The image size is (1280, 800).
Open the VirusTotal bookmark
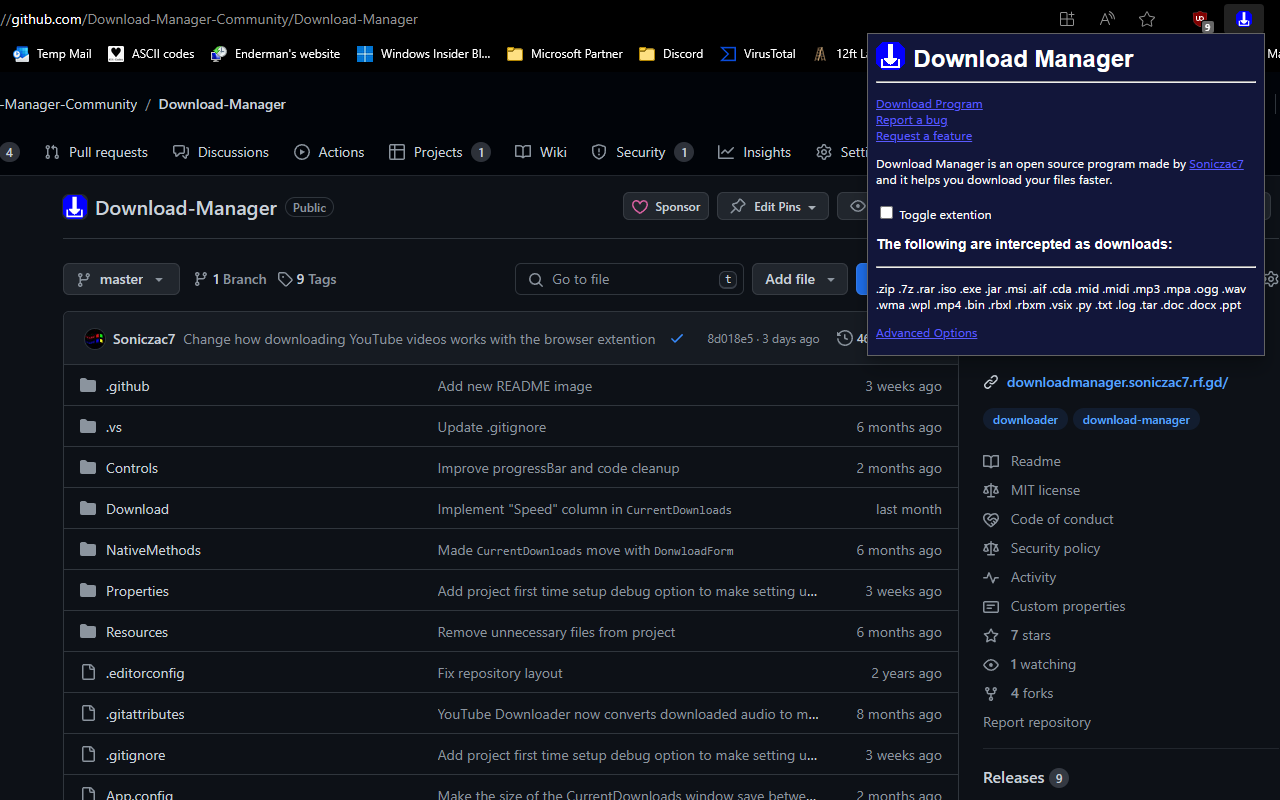pyautogui.click(x=758, y=54)
